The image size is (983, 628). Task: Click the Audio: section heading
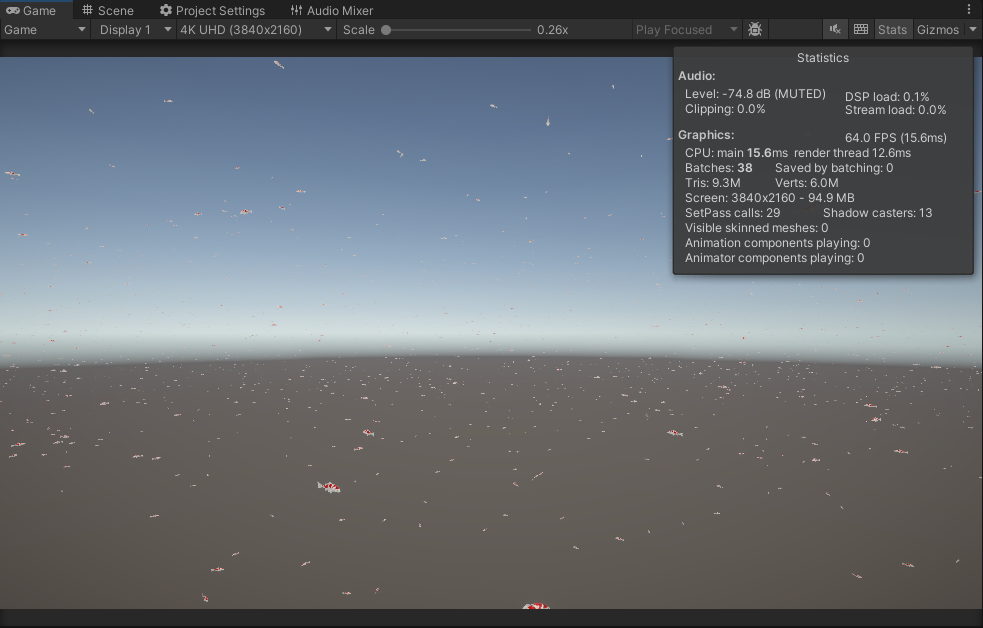(x=697, y=76)
